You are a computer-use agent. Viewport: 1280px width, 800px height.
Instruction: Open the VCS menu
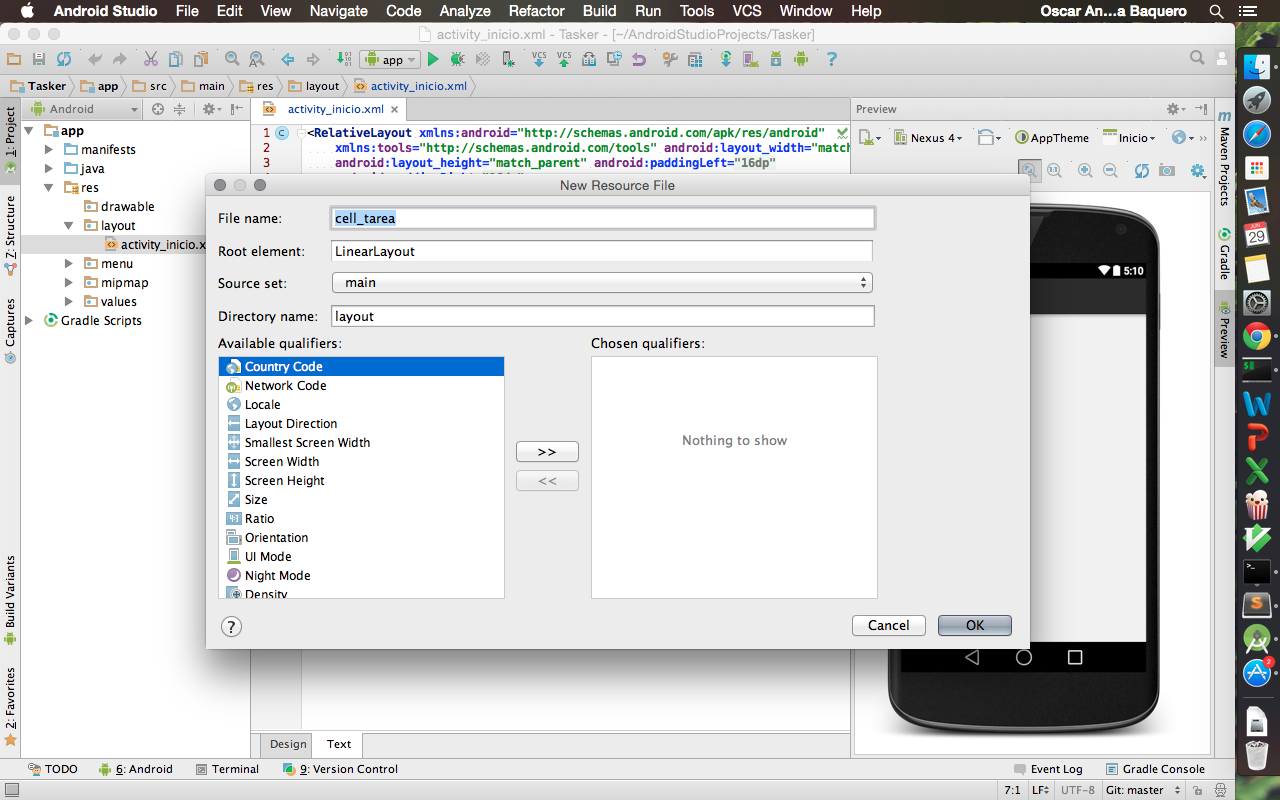coord(747,11)
